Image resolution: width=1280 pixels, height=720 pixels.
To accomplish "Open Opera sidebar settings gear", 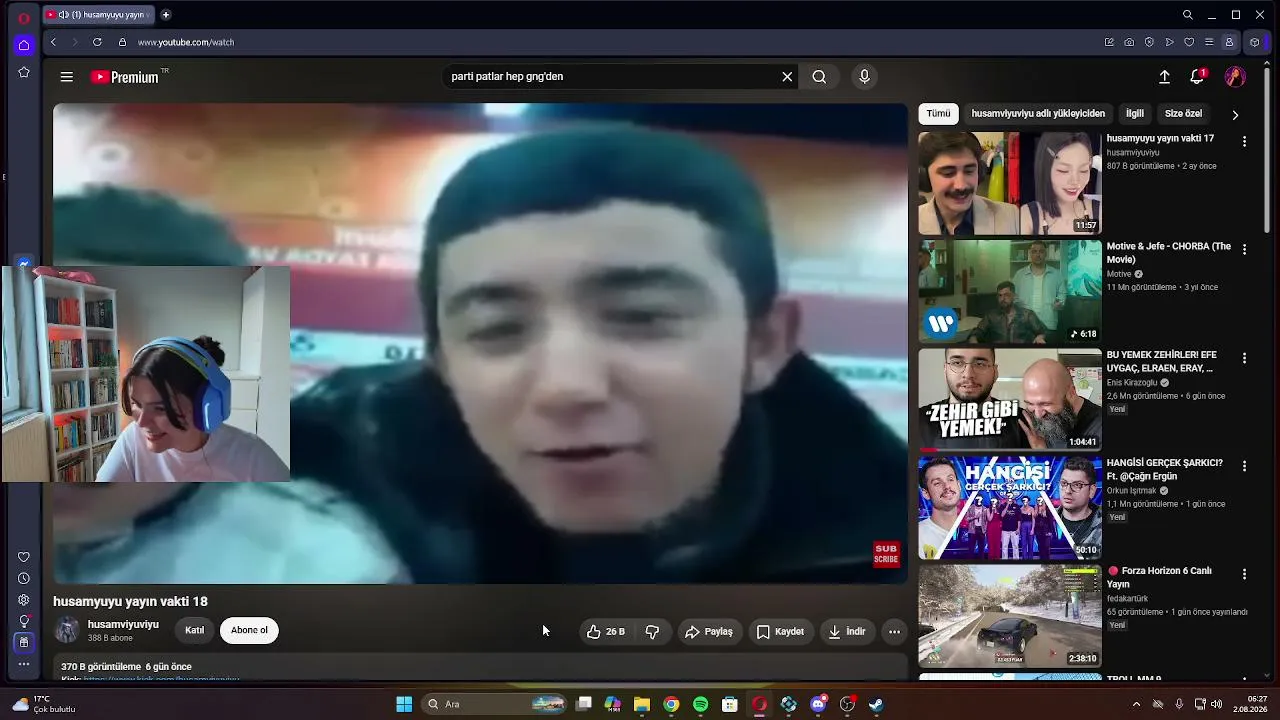I will 24,600.
